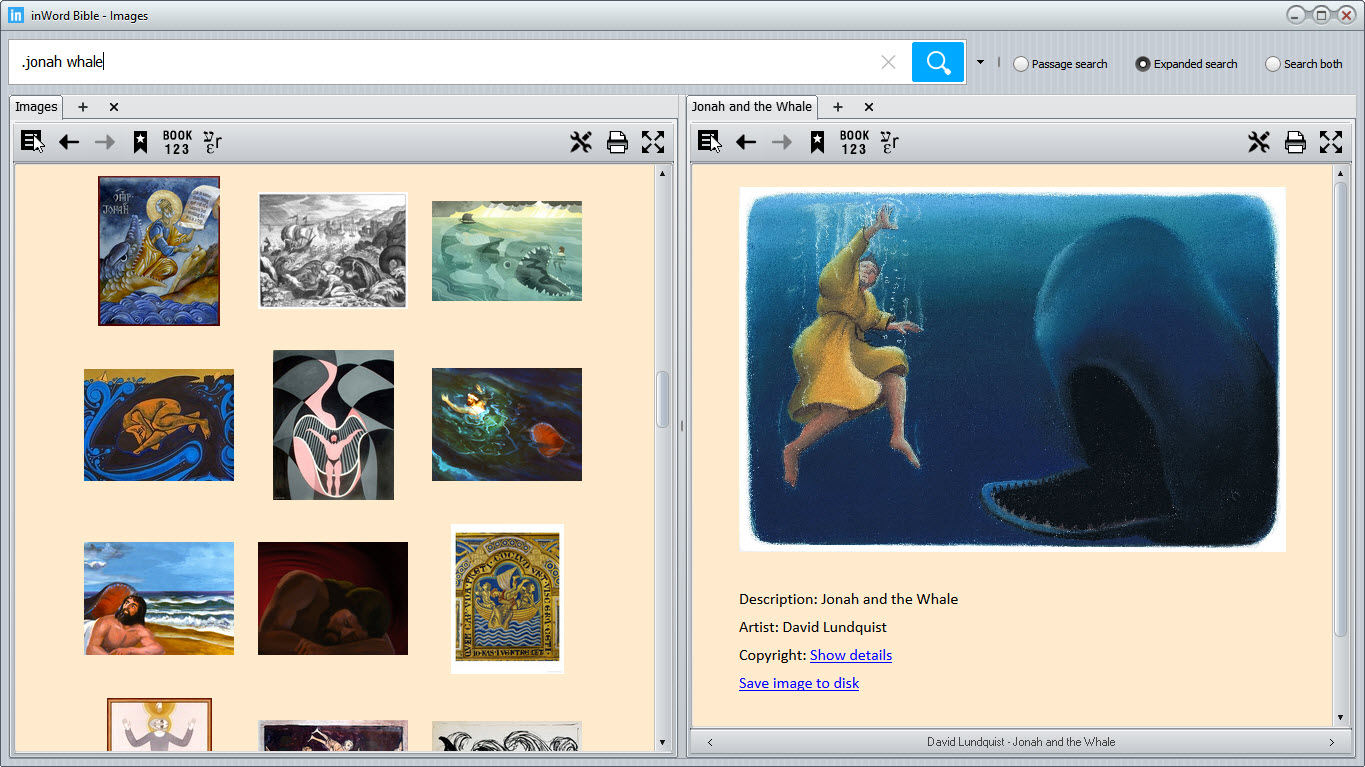
Task: Open Book 123 chooser in right pane
Action: tap(854, 142)
